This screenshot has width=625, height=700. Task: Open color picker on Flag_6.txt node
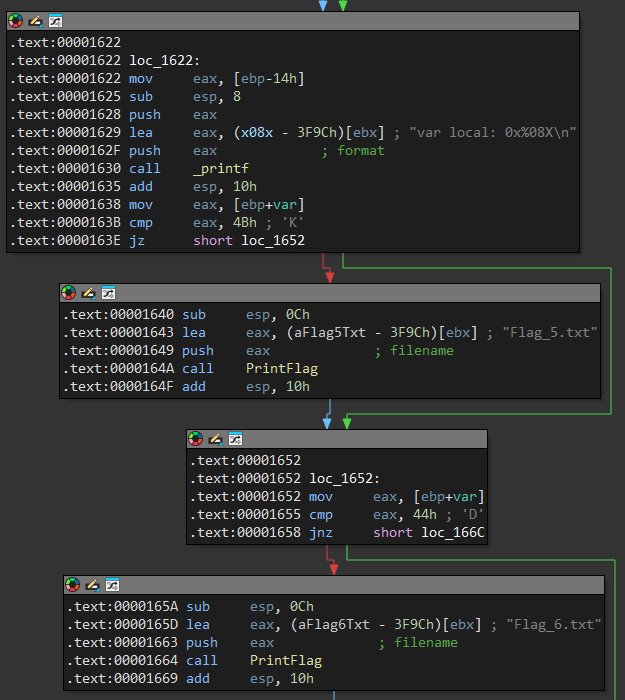pyautogui.click(x=73, y=585)
